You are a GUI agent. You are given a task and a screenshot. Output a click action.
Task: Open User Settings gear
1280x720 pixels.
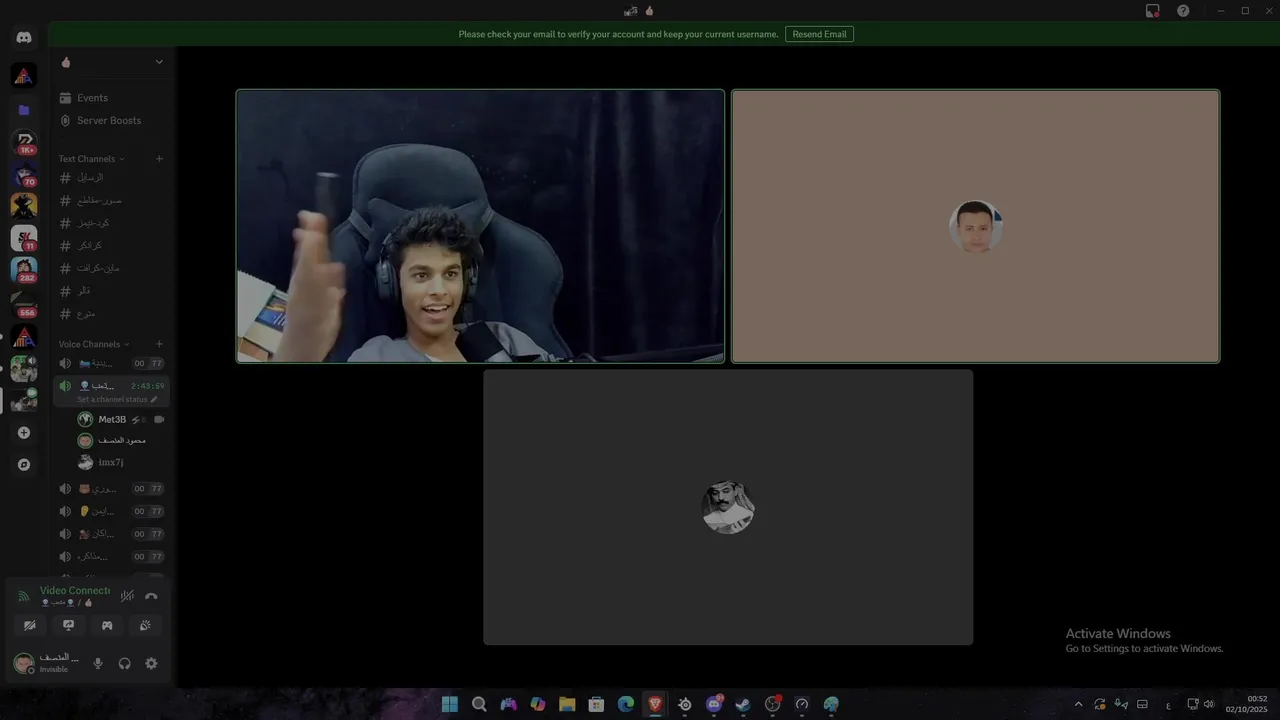coord(151,663)
